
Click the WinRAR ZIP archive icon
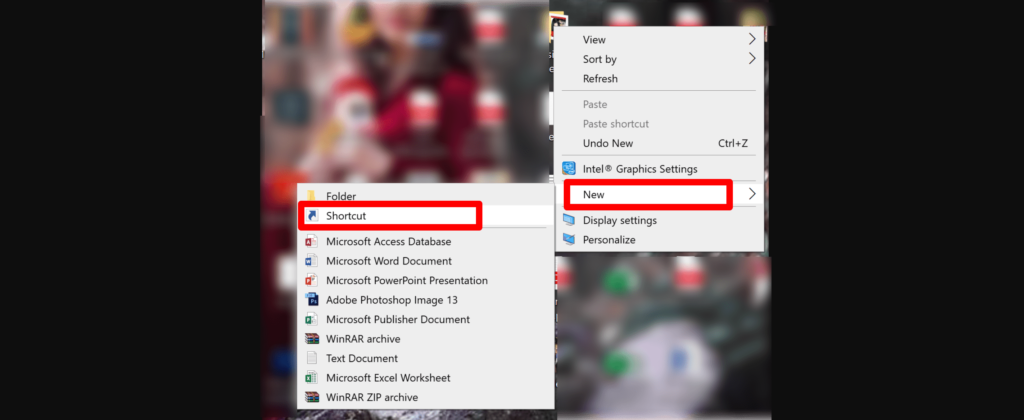[x=312, y=397]
